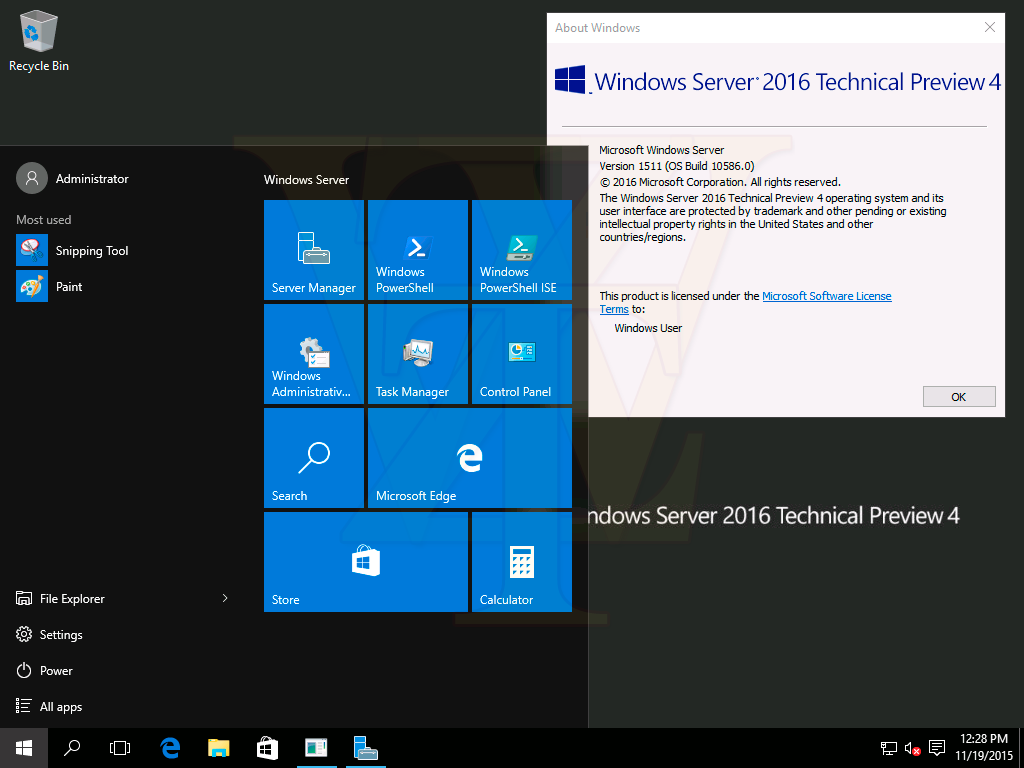Open the Windows PowerShell ISE tile
Image resolution: width=1024 pixels, height=768 pixels.
pos(522,250)
